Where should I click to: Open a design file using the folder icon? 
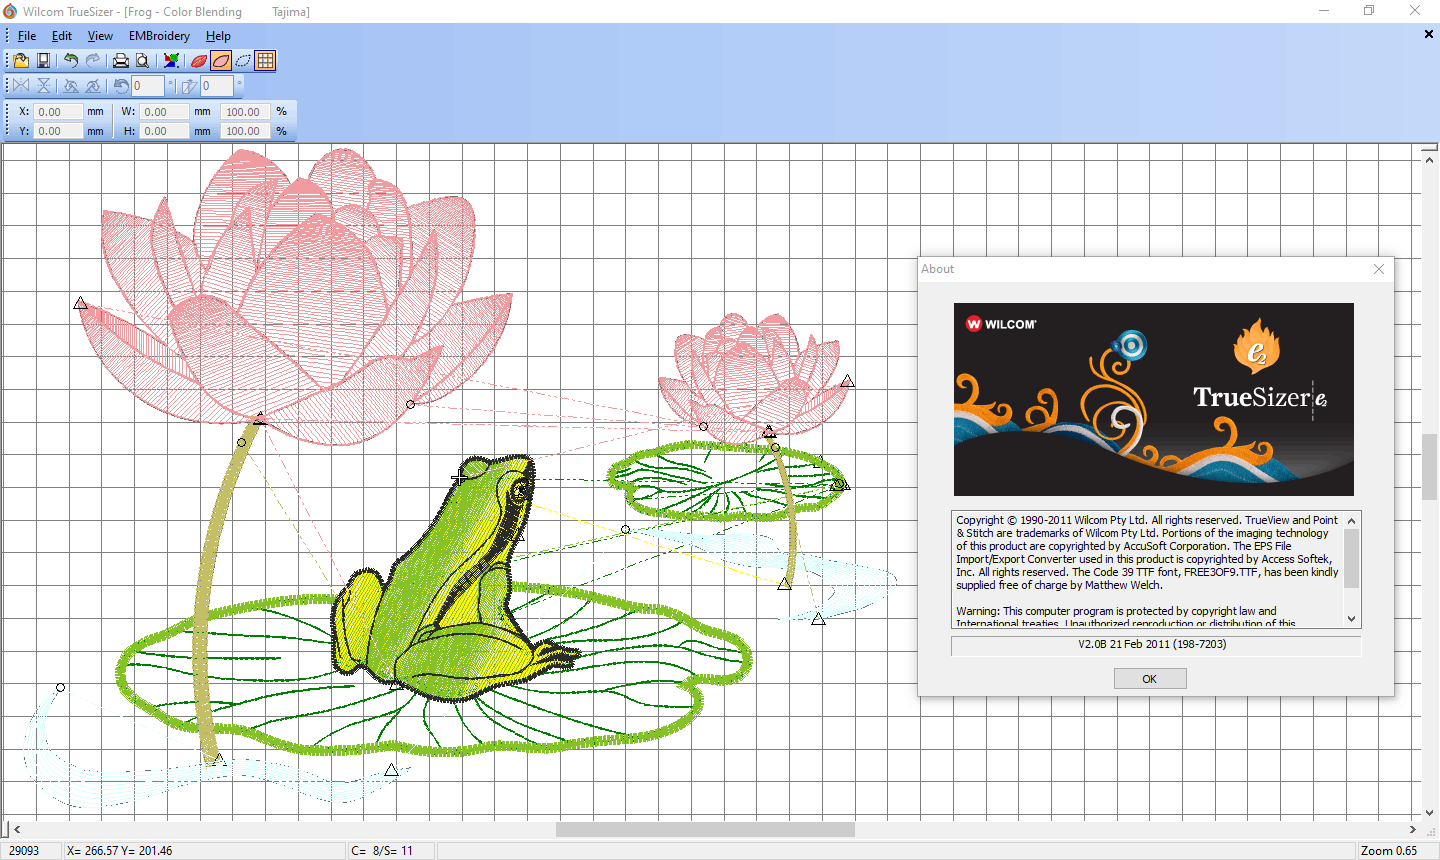coord(21,61)
